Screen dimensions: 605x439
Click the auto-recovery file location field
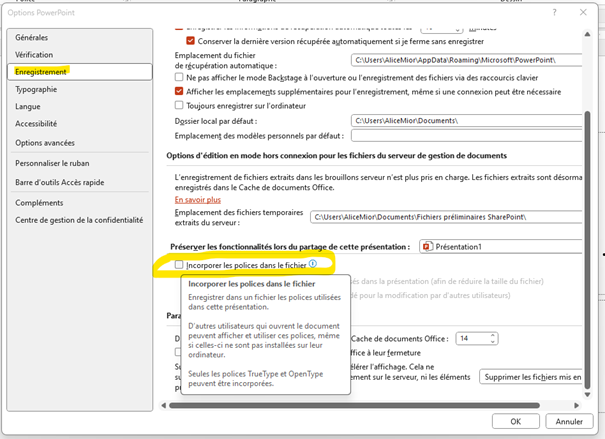pyautogui.click(x=466, y=60)
